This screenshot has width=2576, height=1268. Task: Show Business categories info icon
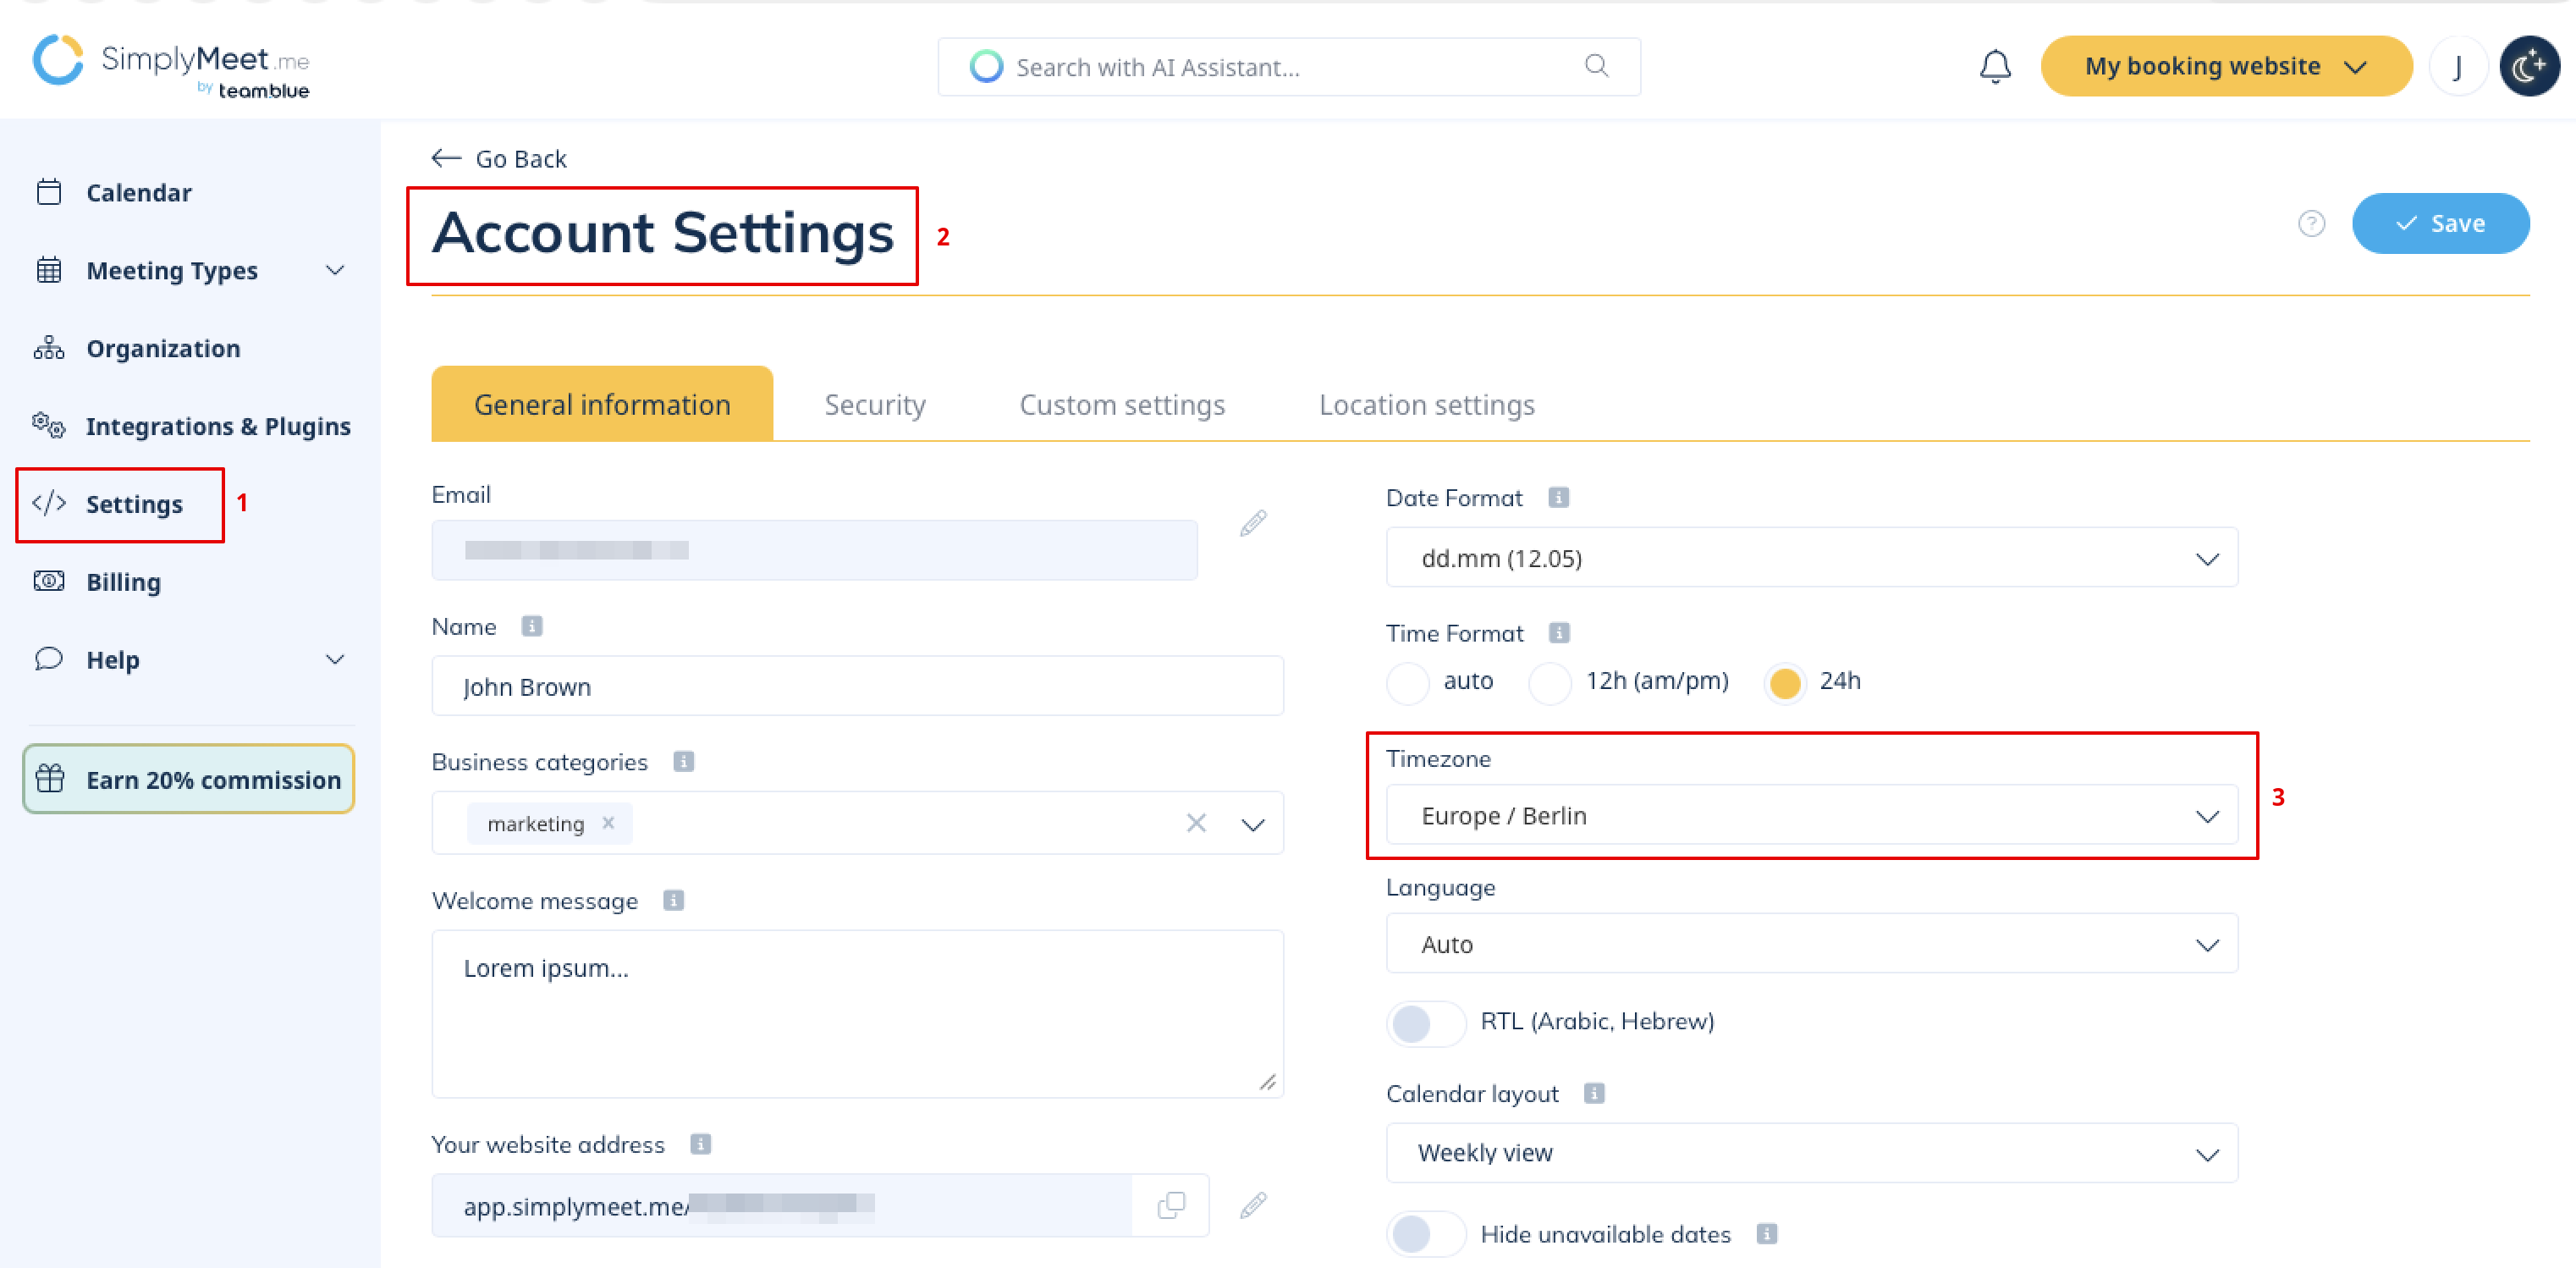(684, 761)
